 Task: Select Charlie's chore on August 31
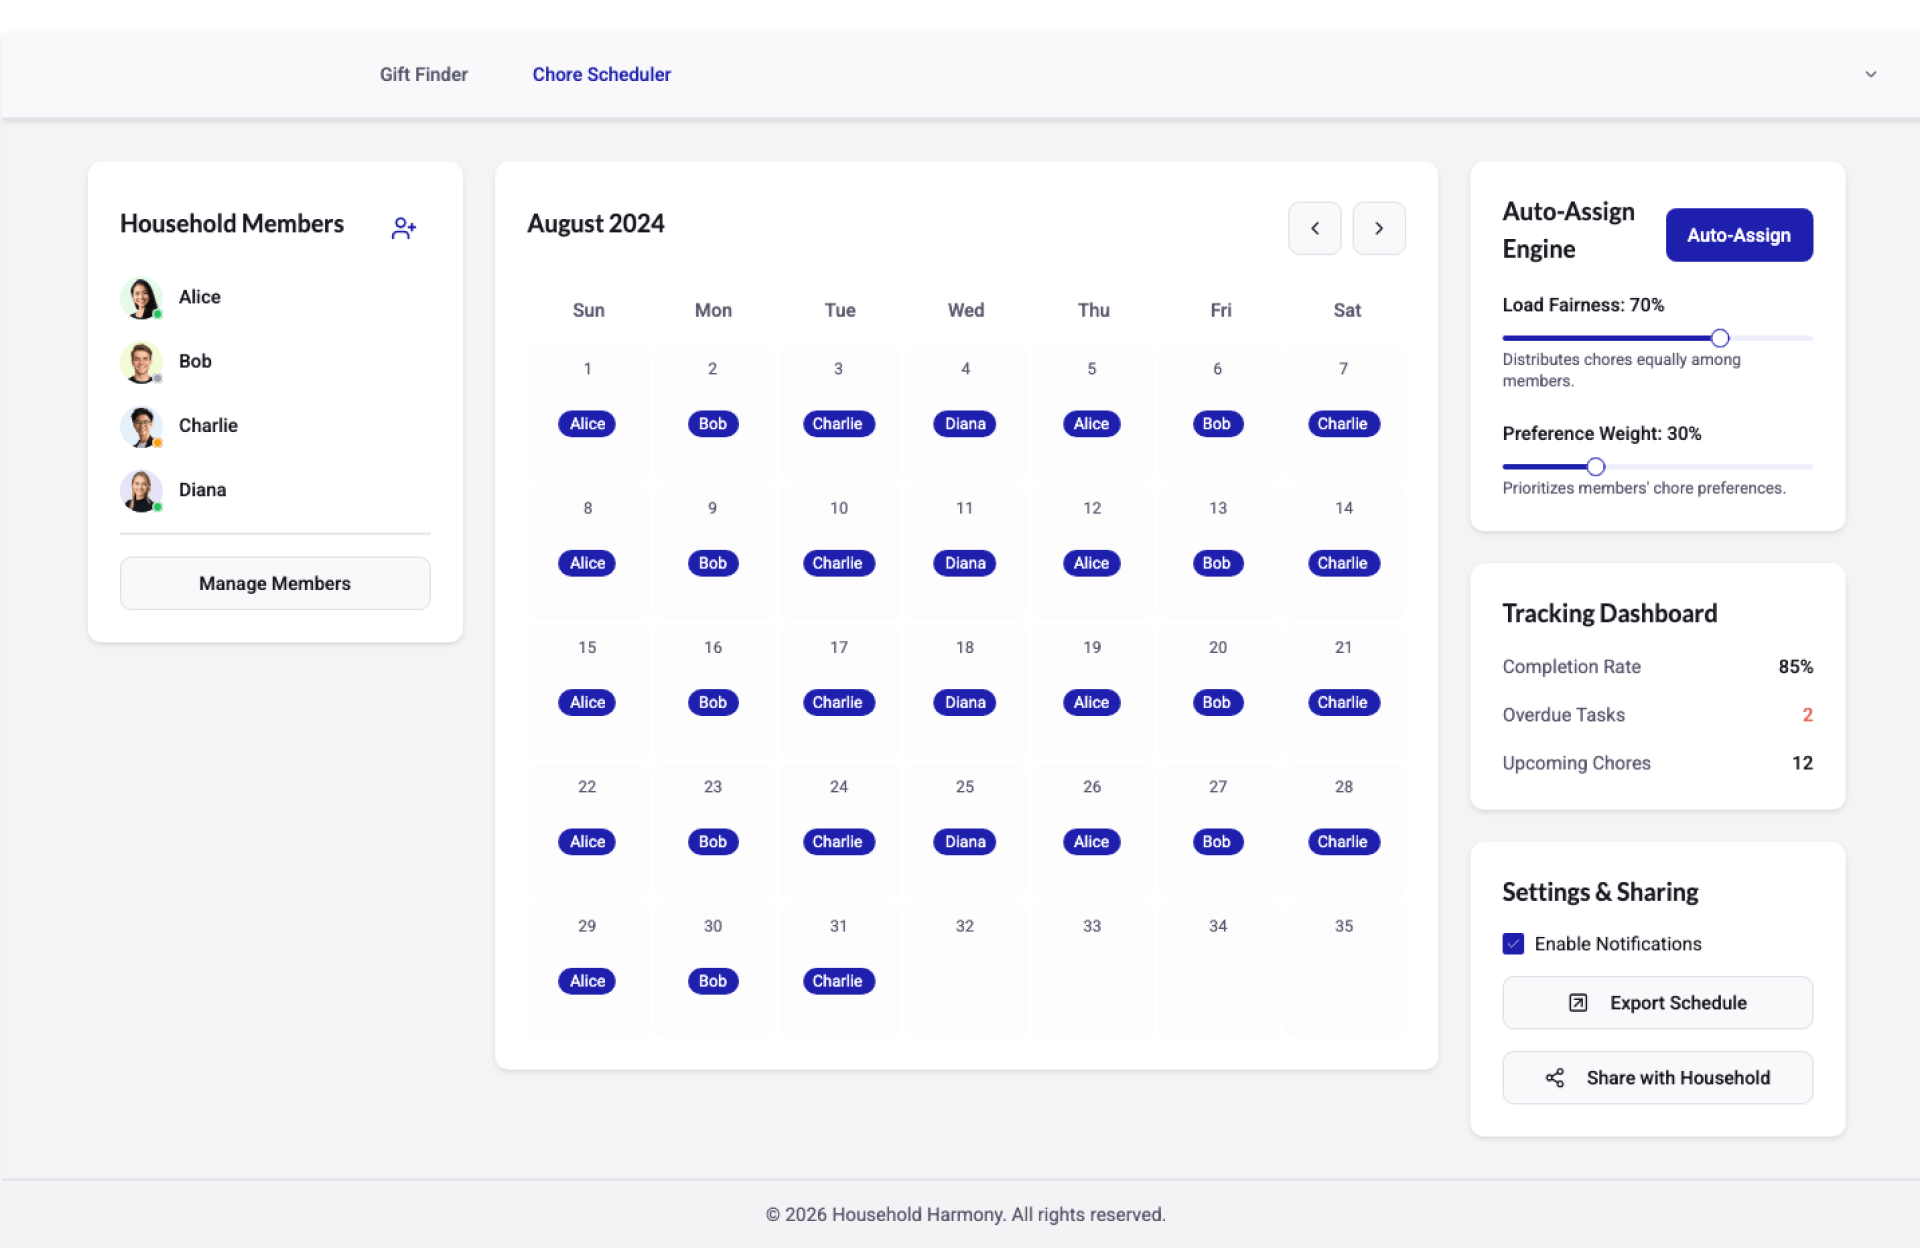pos(837,981)
